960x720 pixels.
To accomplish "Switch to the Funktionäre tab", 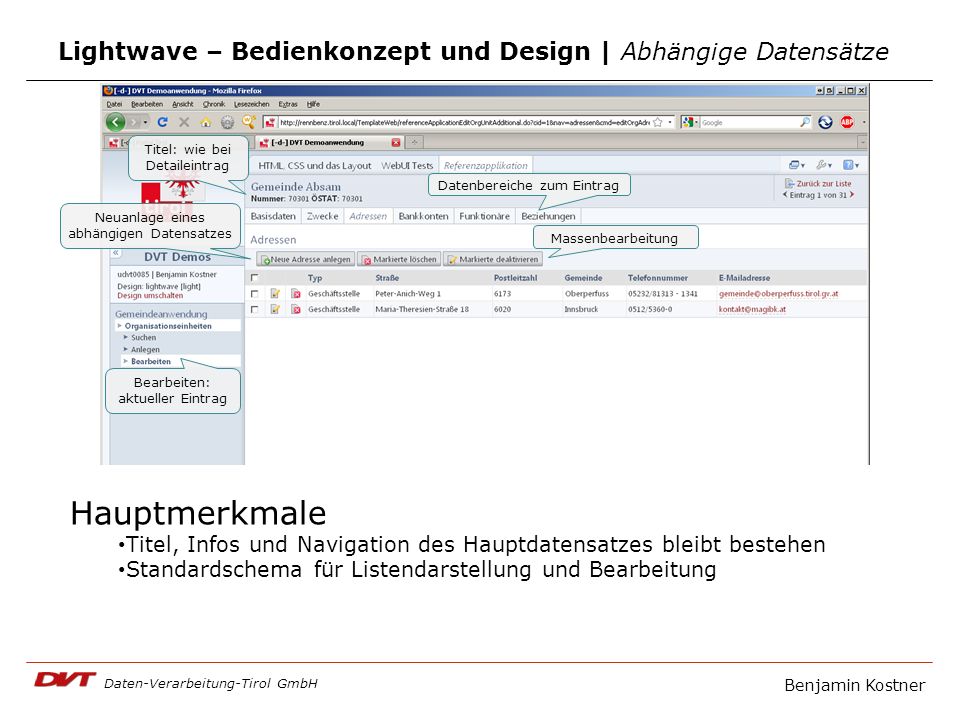I will click(484, 216).
